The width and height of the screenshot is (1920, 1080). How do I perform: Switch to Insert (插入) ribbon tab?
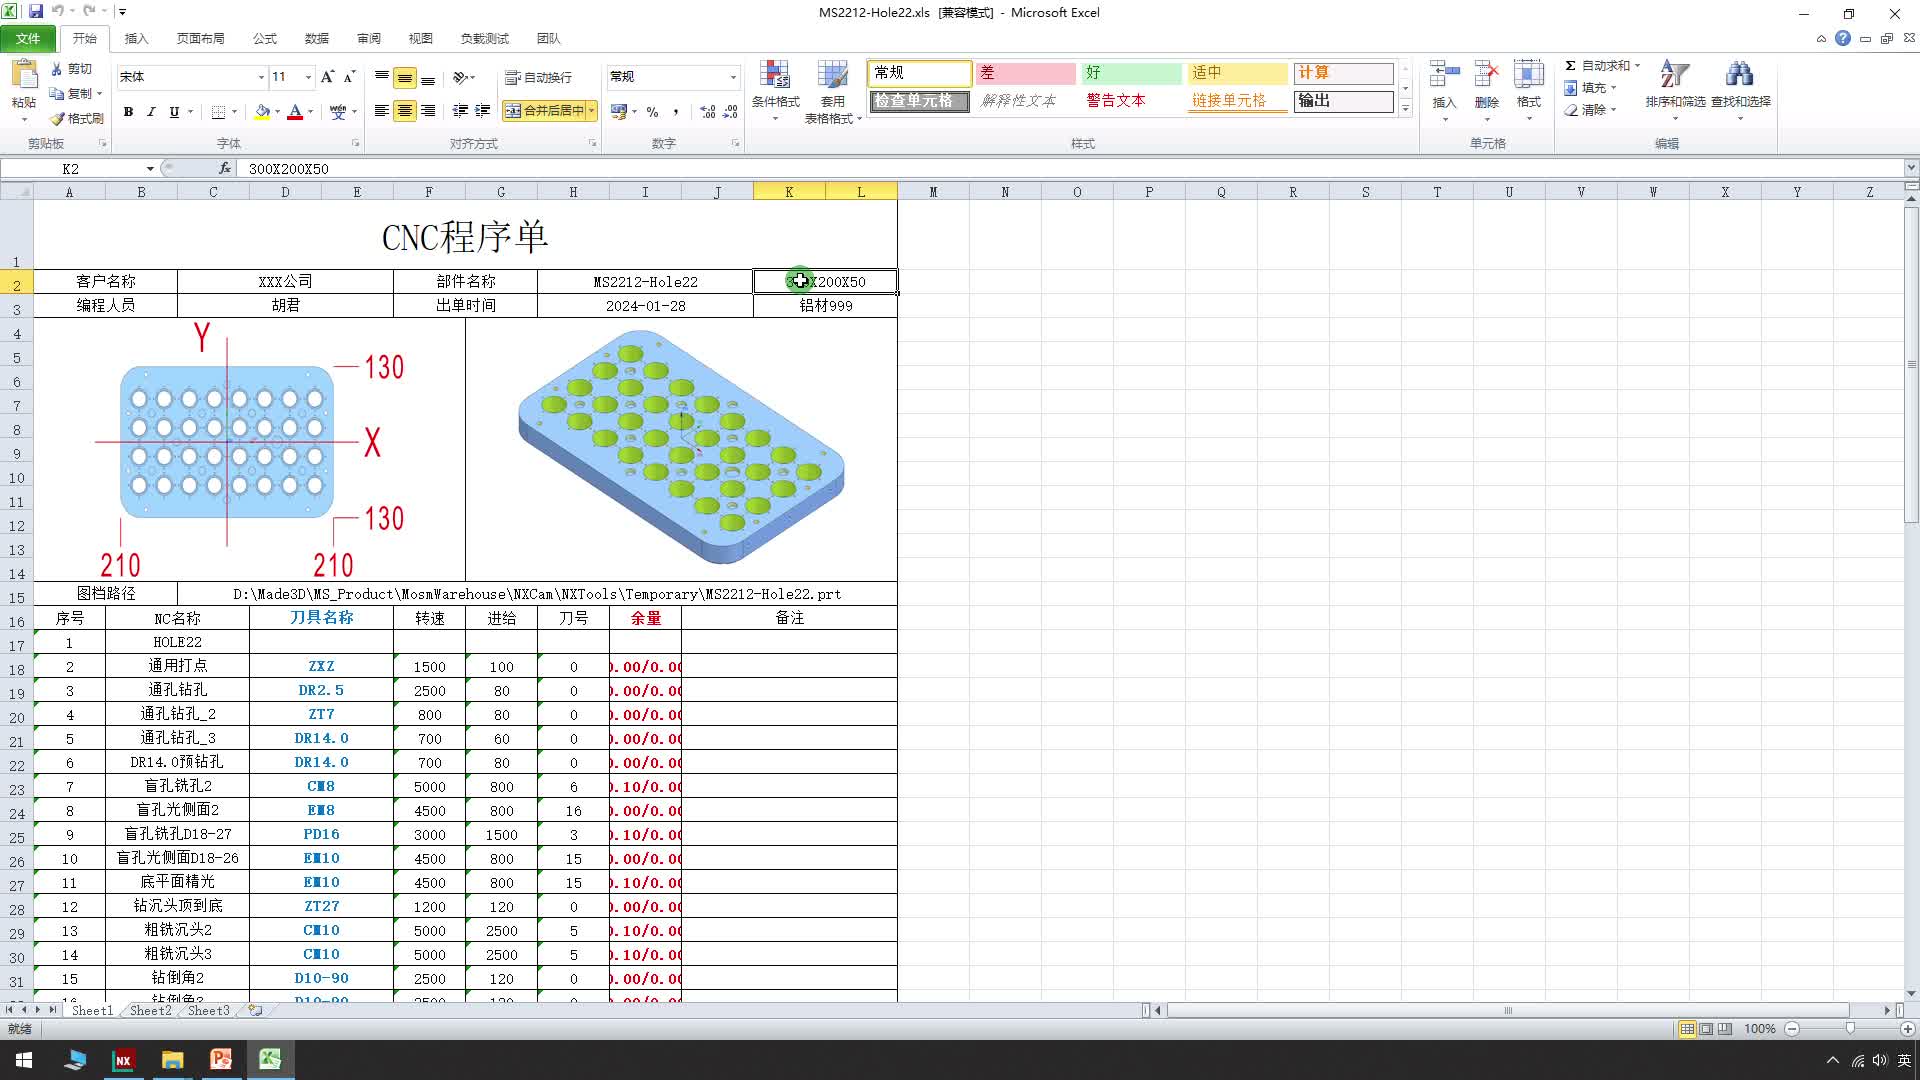coord(136,38)
